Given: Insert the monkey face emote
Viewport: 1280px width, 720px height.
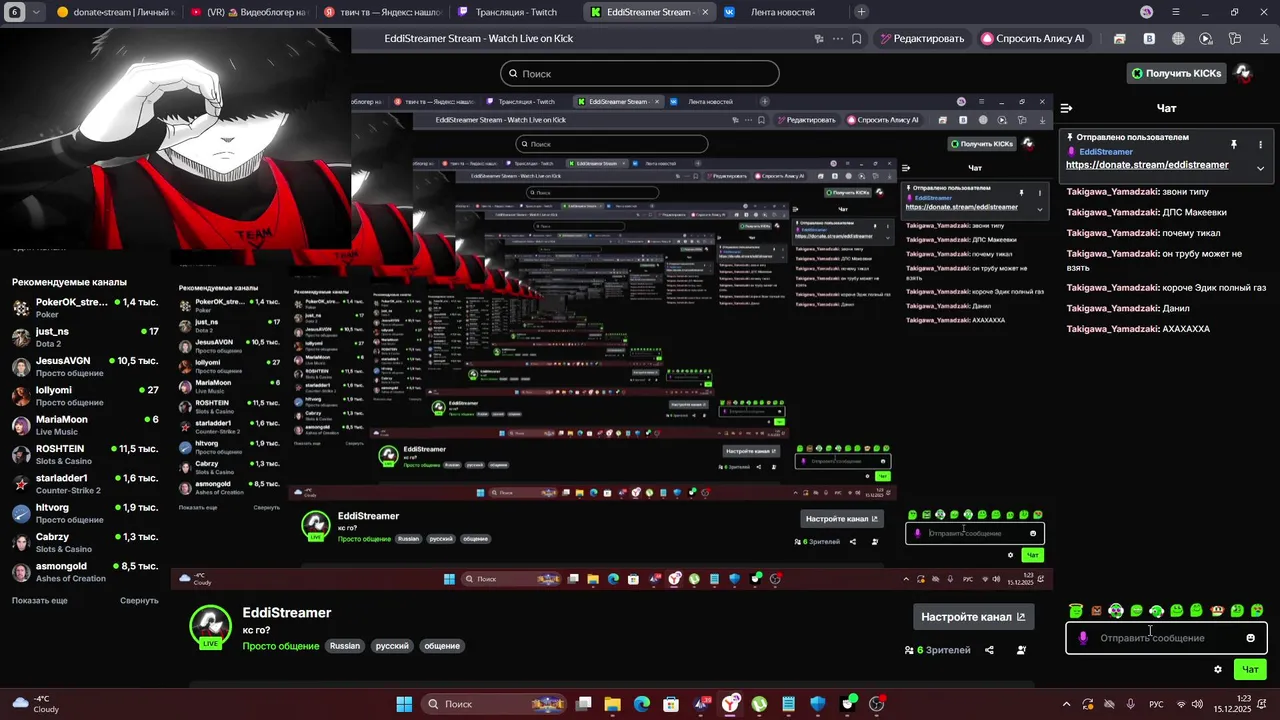Looking at the screenshot, I should pos(1217,610).
